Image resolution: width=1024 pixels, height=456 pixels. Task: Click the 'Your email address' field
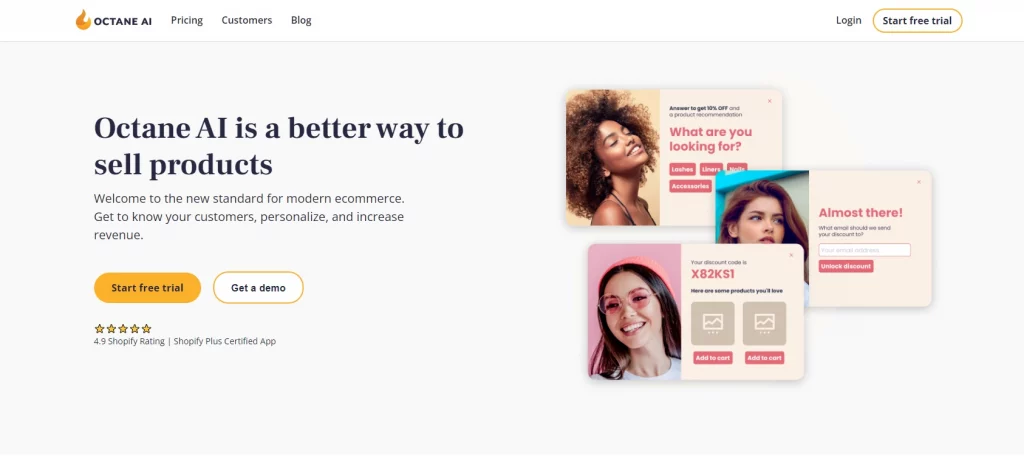coord(864,250)
